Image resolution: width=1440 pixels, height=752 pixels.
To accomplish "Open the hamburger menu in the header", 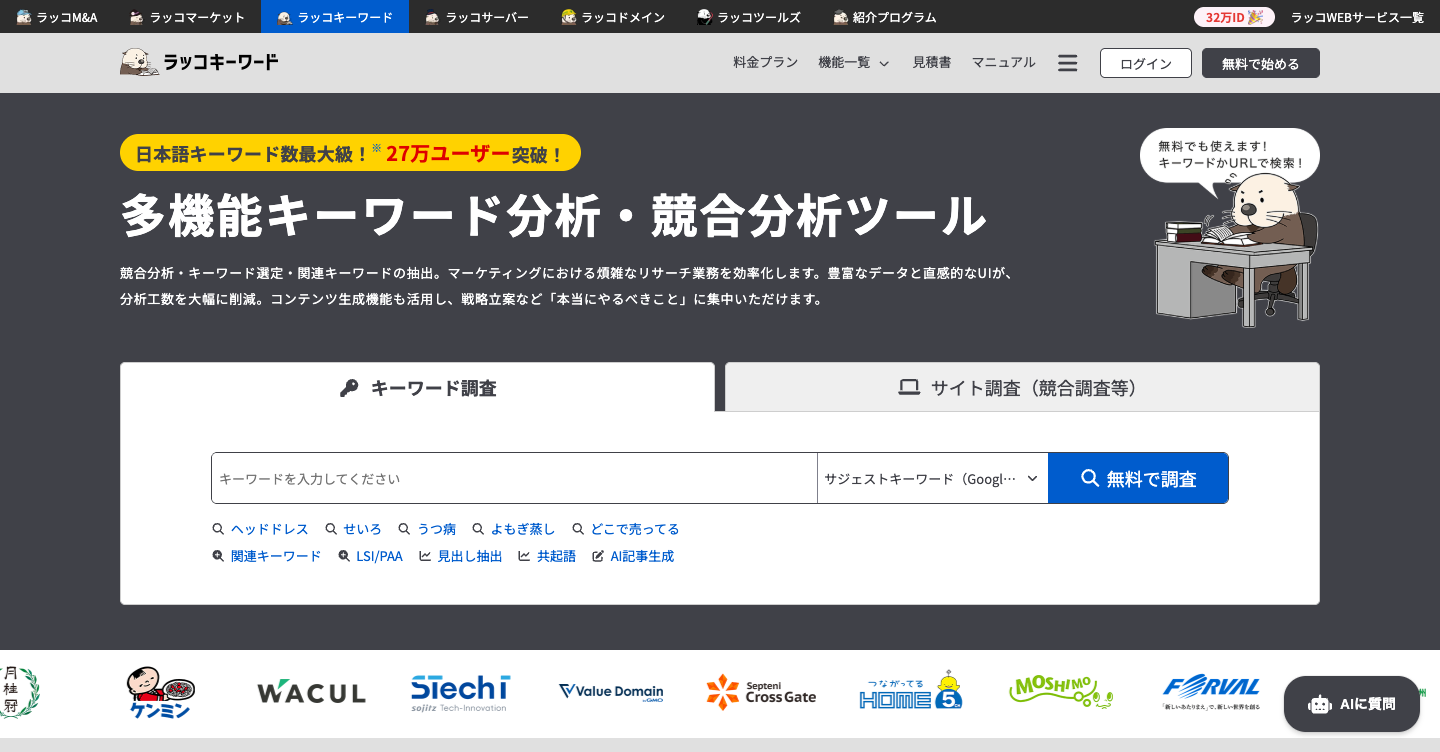I will [1067, 62].
